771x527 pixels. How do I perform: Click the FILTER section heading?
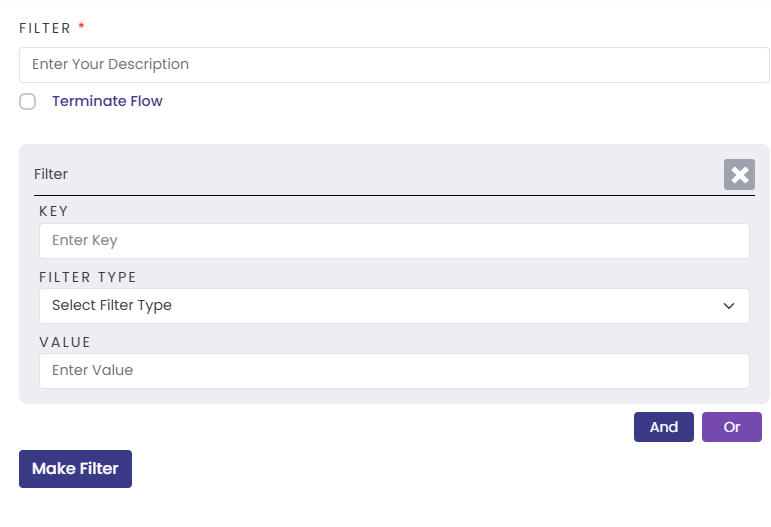[x=45, y=28]
